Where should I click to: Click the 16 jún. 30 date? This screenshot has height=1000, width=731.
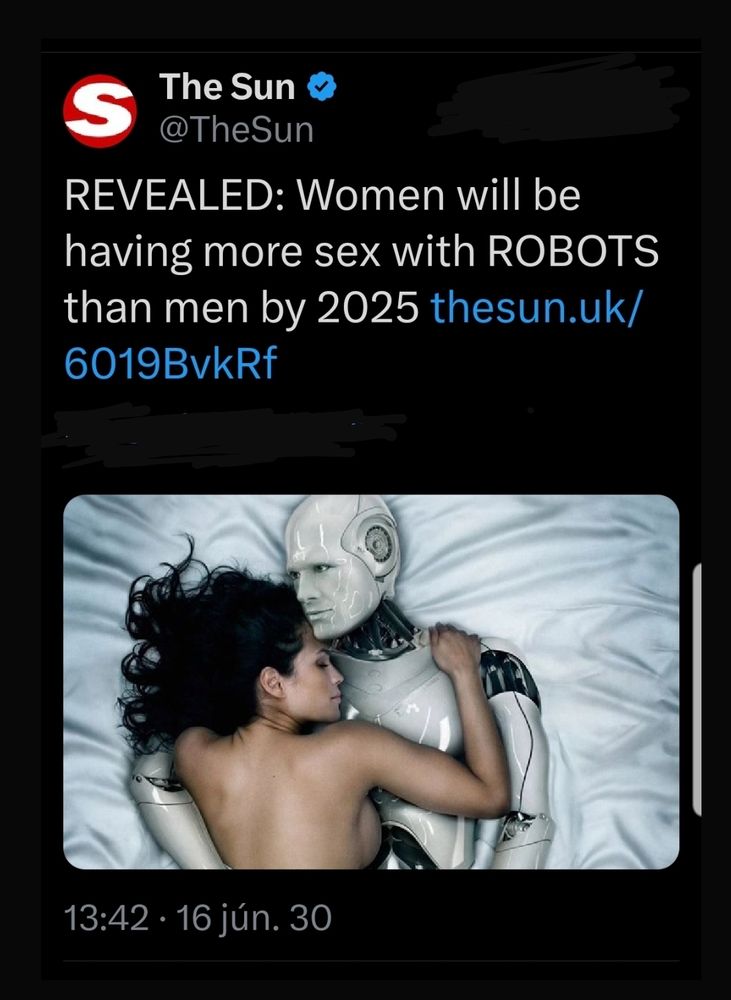253,918
